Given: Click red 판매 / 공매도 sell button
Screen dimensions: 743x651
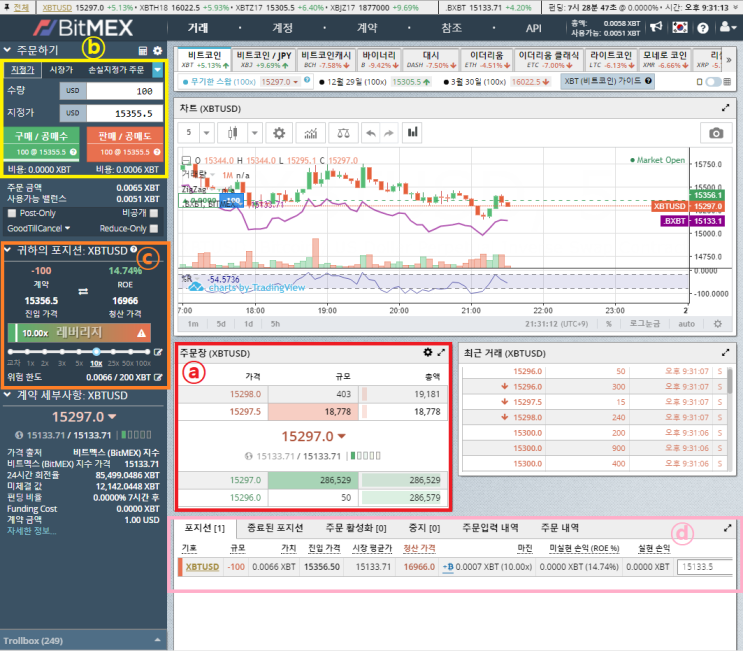Looking at the screenshot, I should (125, 144).
